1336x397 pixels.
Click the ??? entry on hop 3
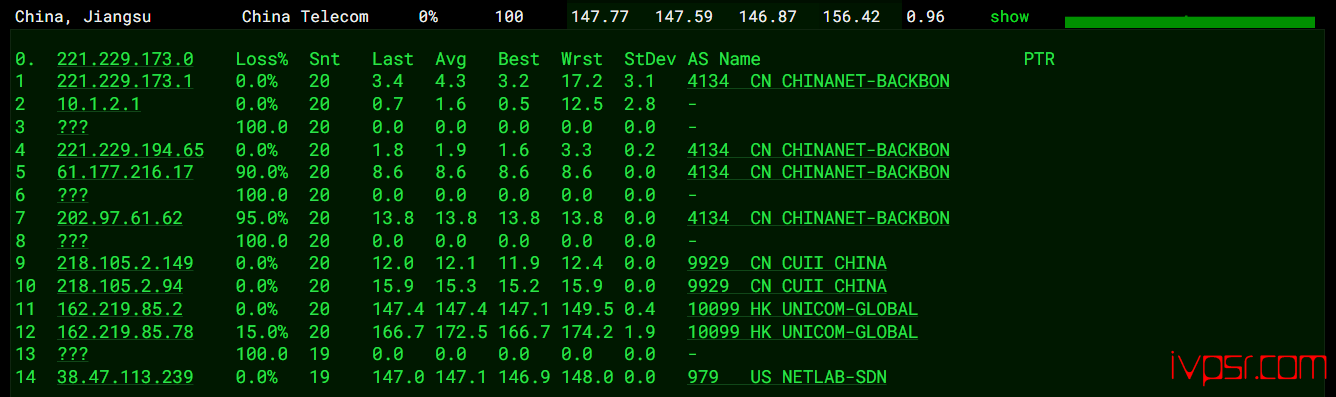(x=72, y=127)
